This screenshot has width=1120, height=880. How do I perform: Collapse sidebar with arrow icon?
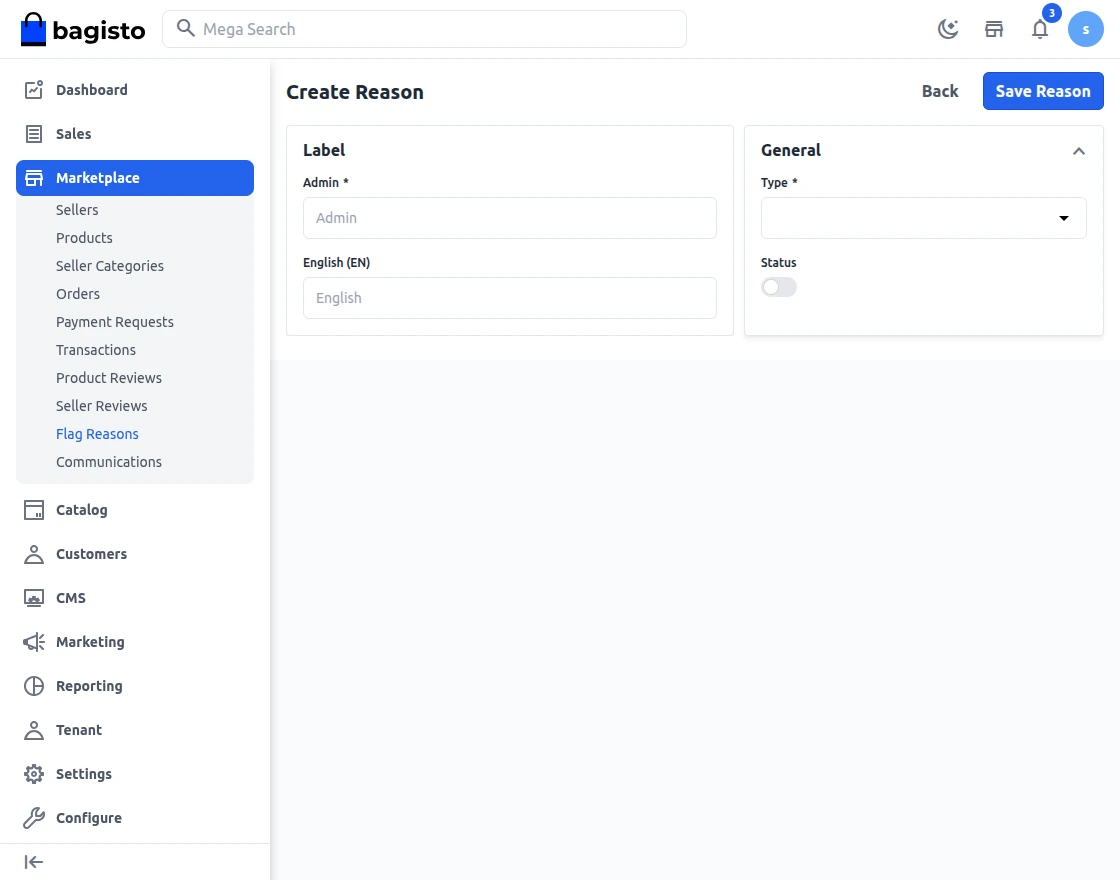click(34, 862)
